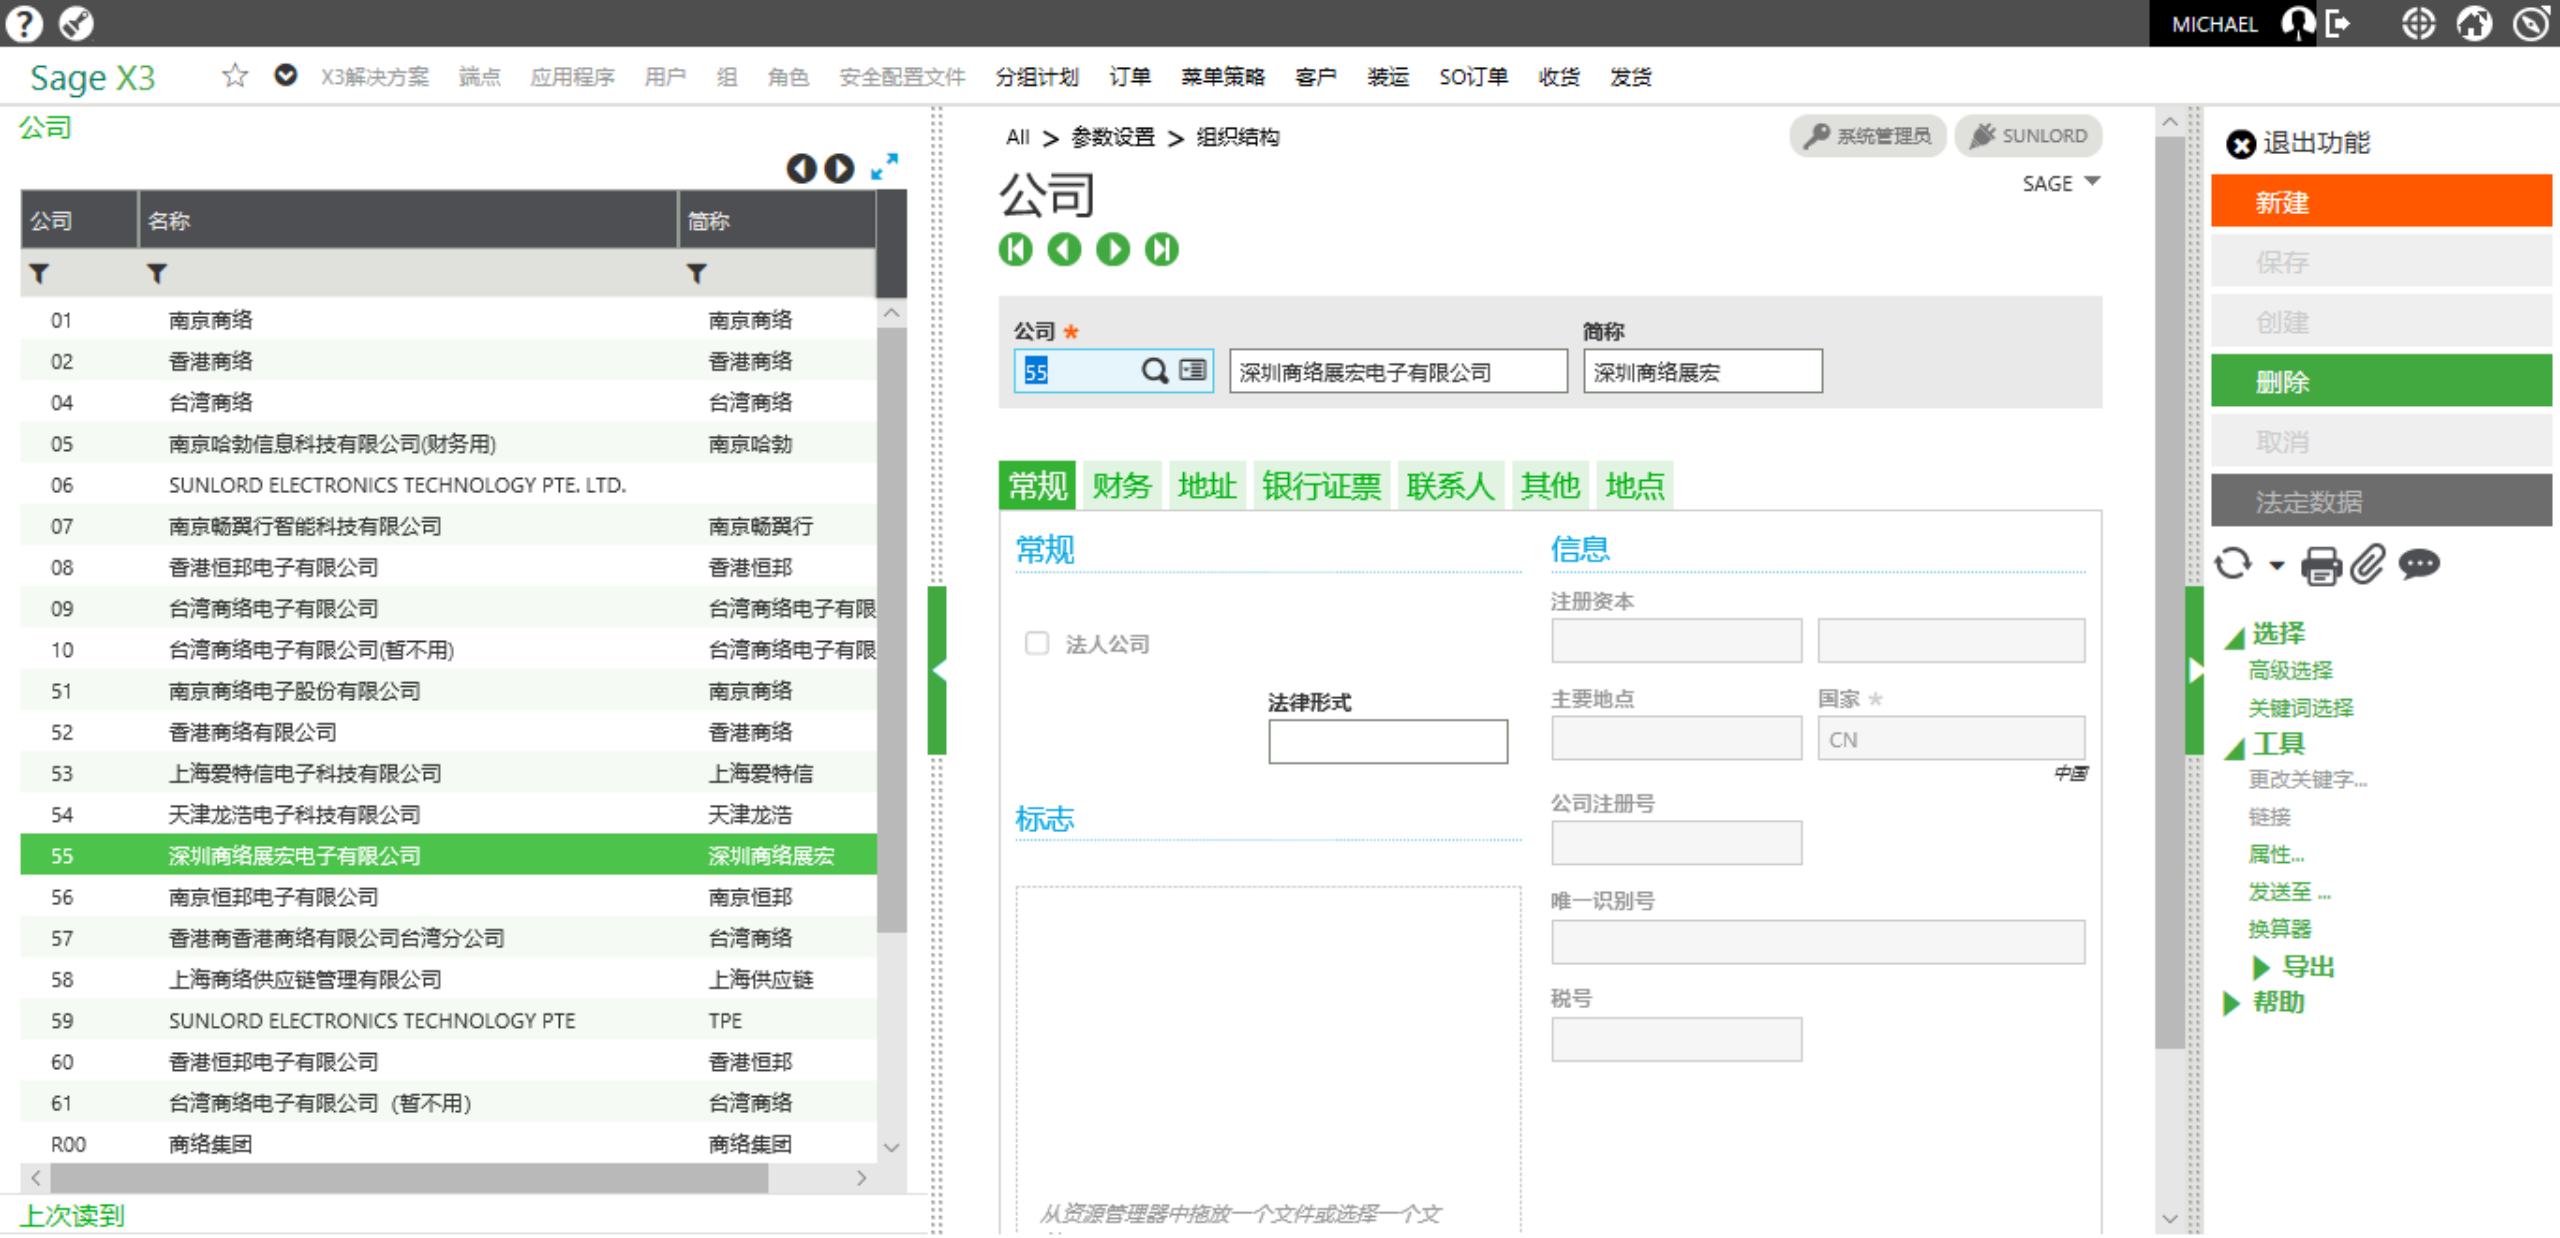
Task: Click the 新建 button
Action: pos(2380,201)
